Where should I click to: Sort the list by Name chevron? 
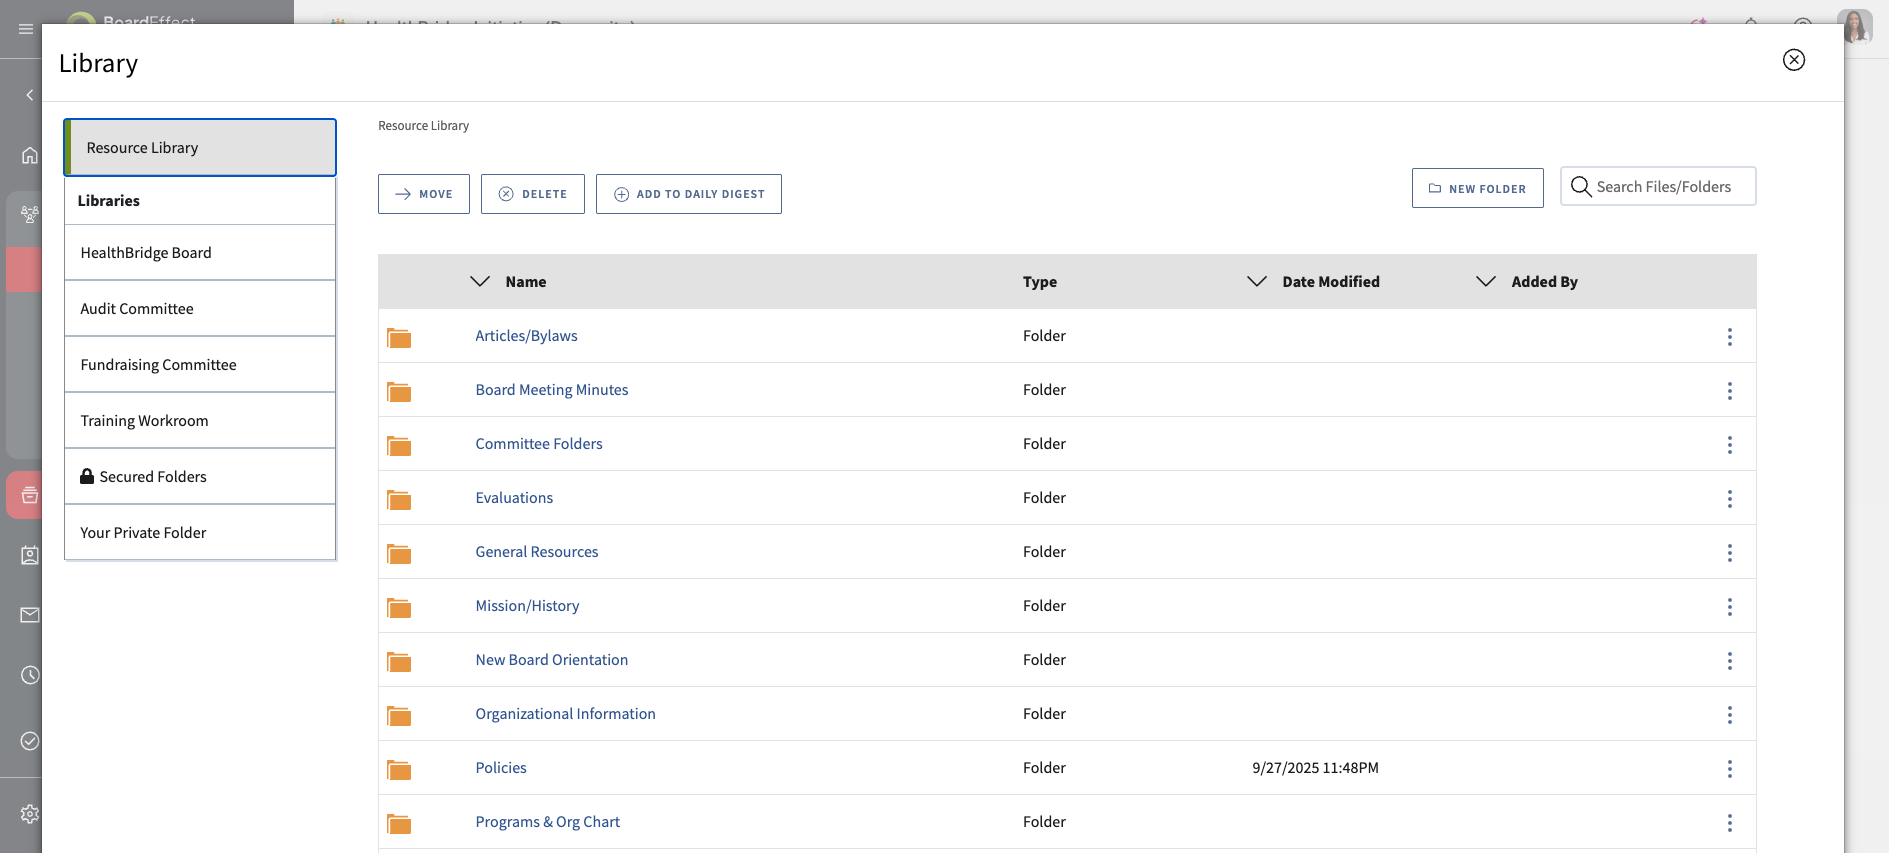(x=480, y=282)
